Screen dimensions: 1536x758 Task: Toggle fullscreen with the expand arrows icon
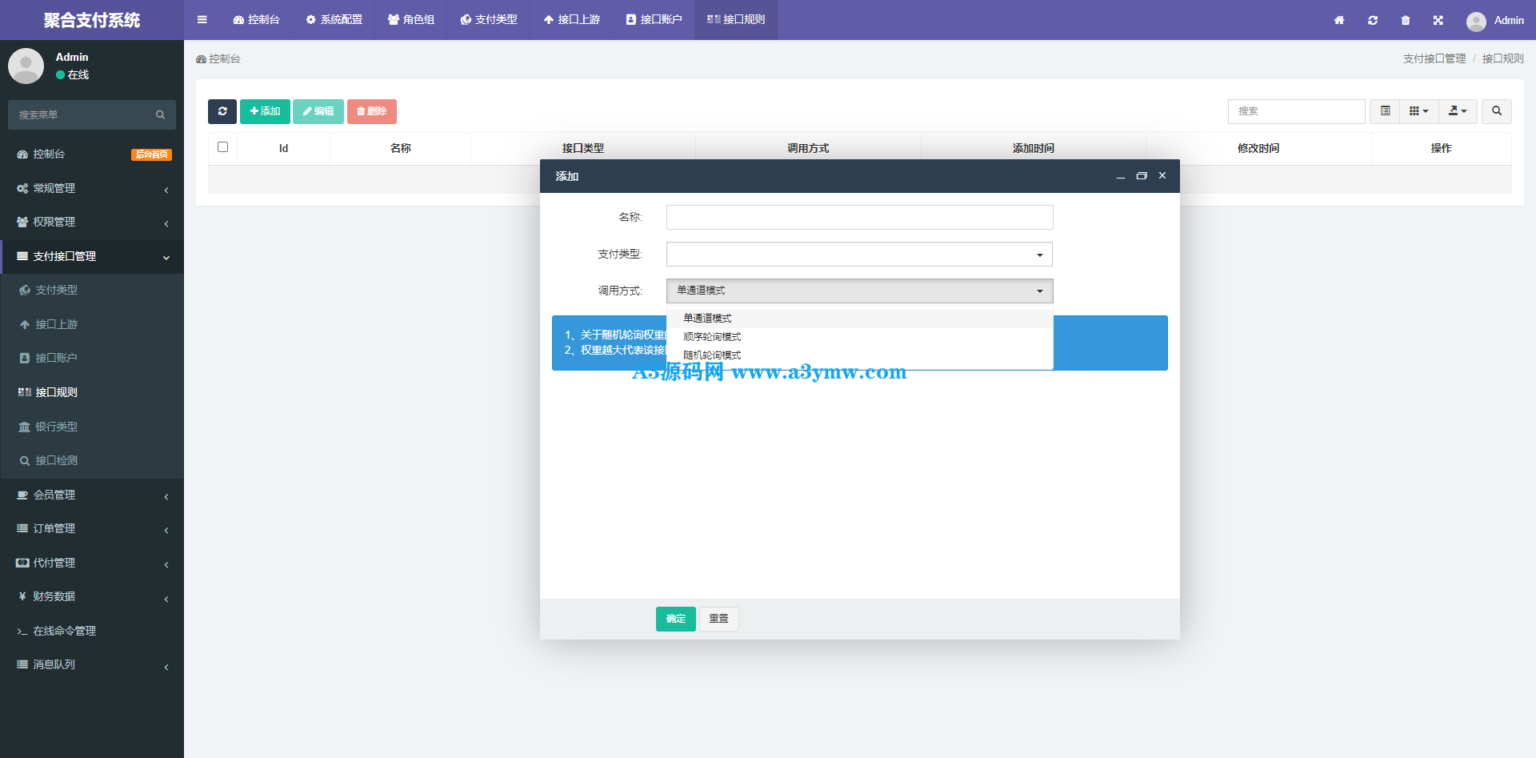1438,20
